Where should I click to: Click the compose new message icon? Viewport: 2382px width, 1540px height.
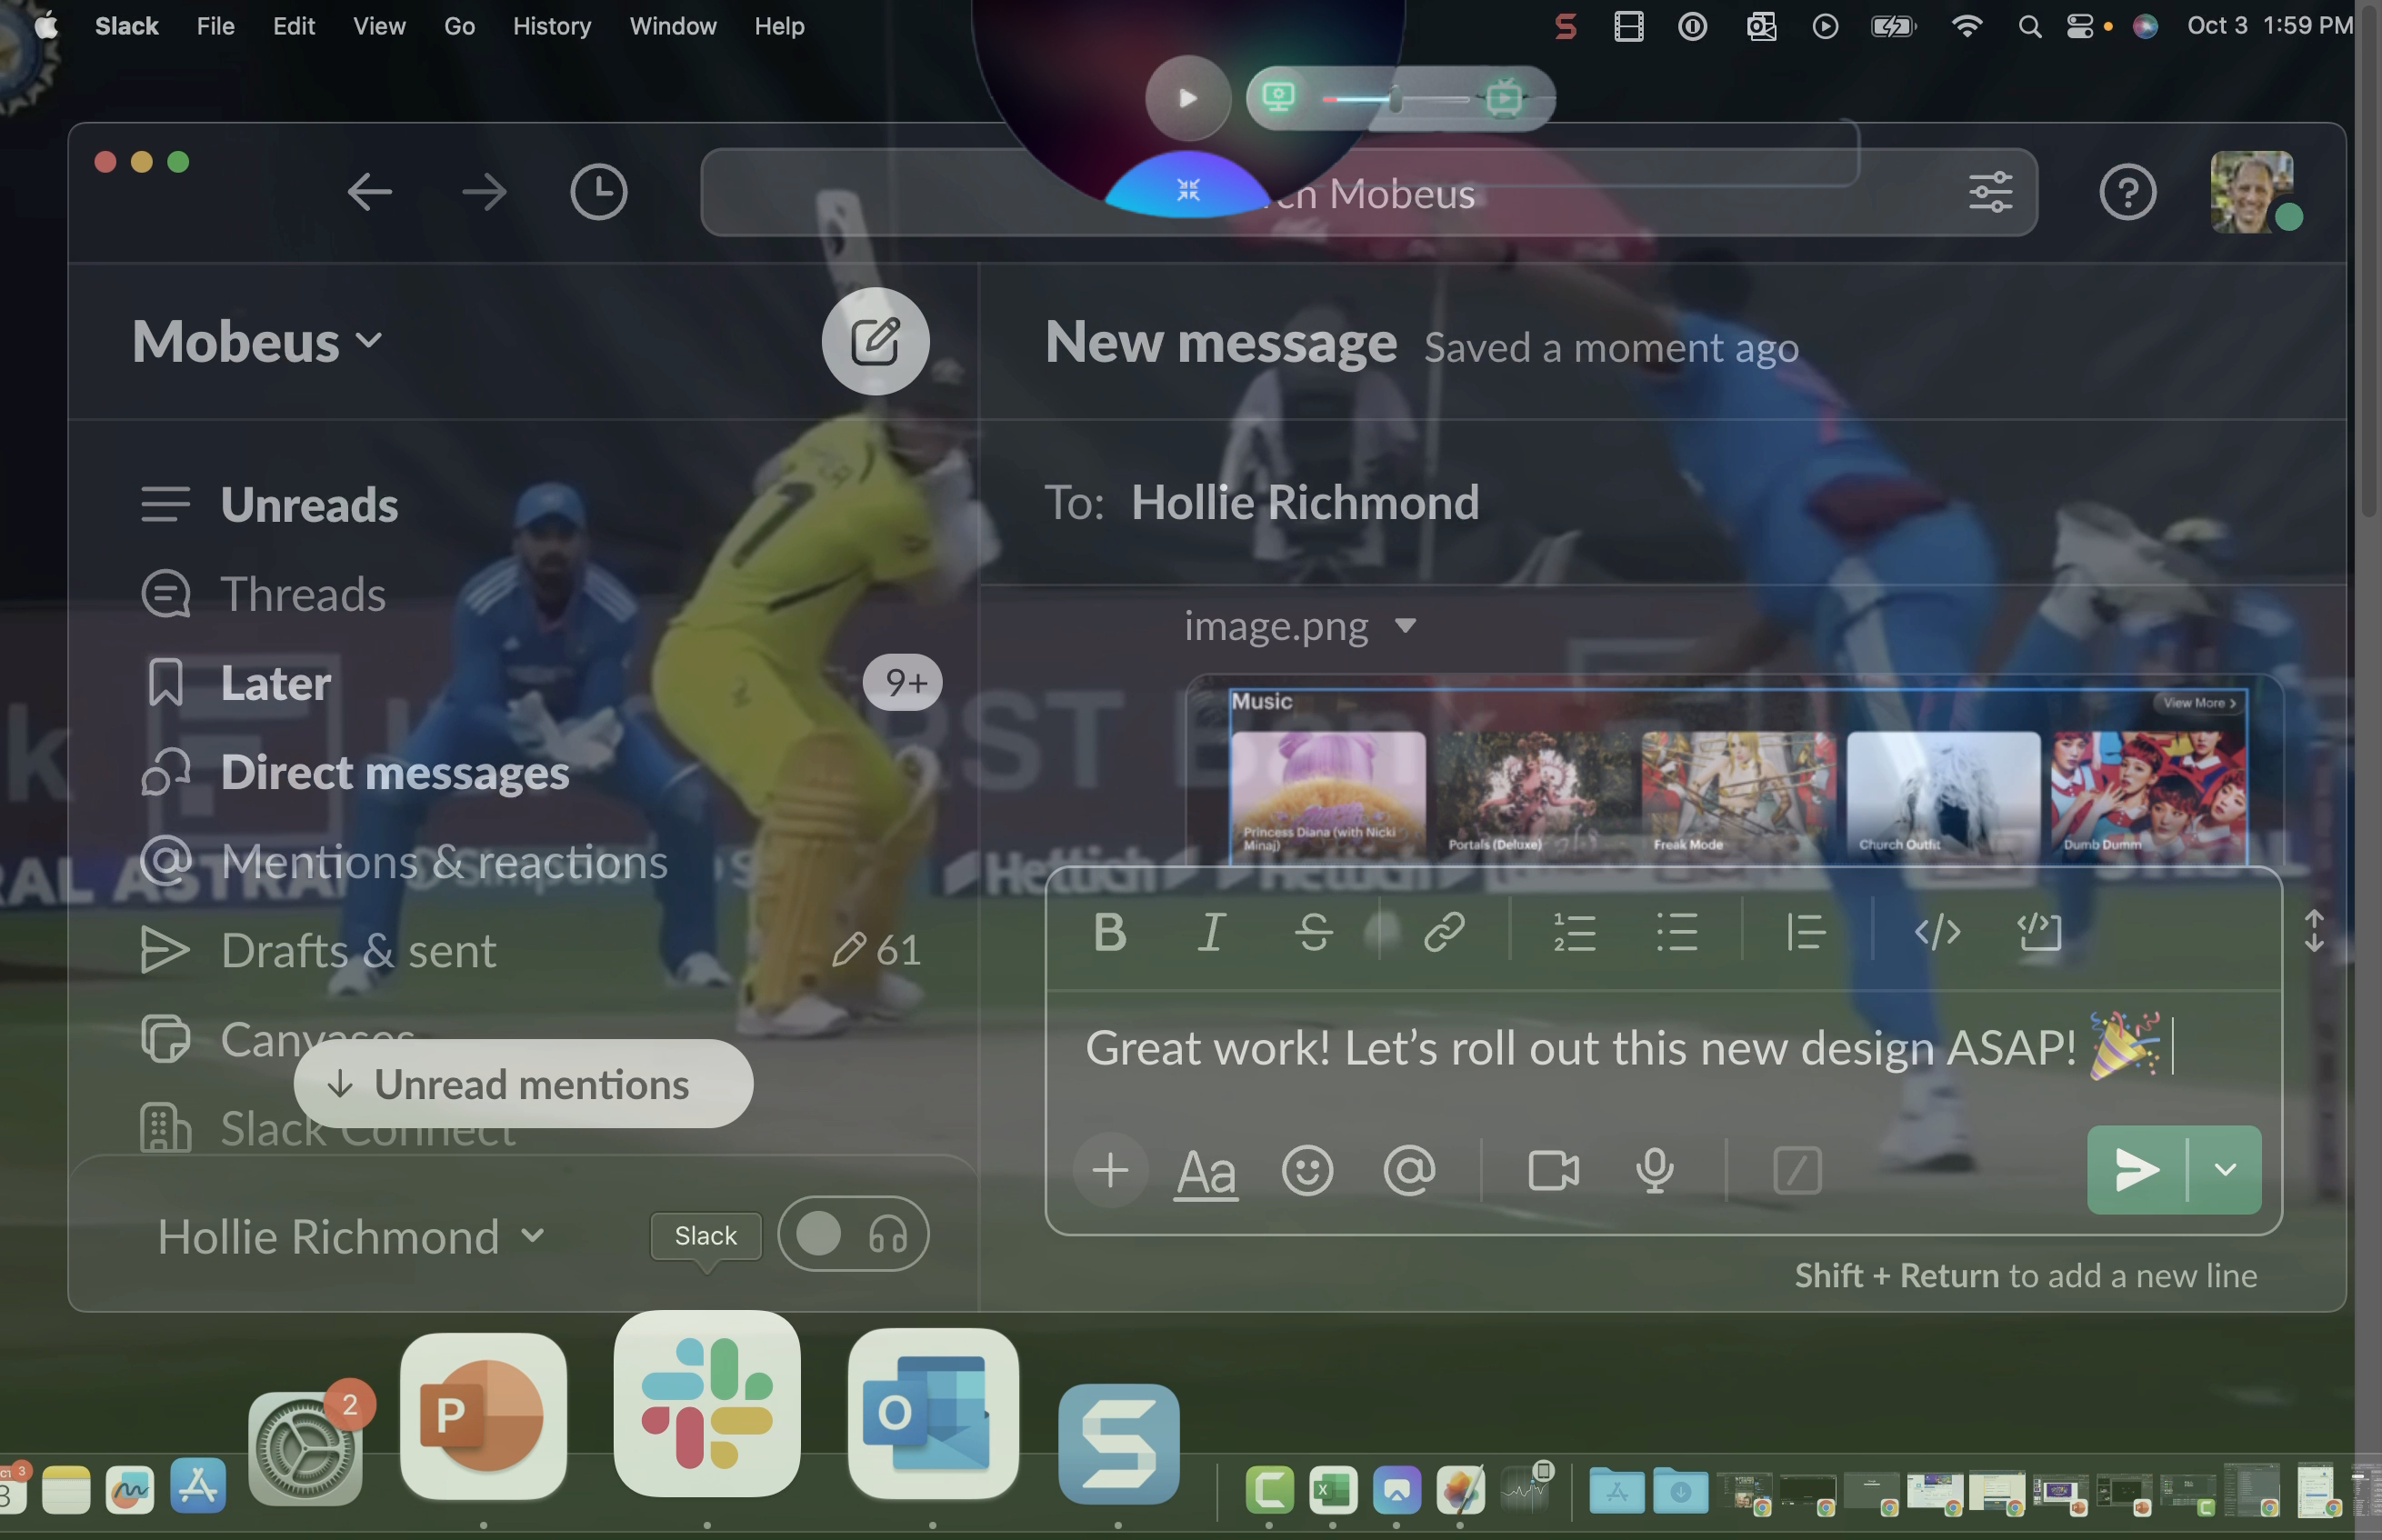[875, 342]
